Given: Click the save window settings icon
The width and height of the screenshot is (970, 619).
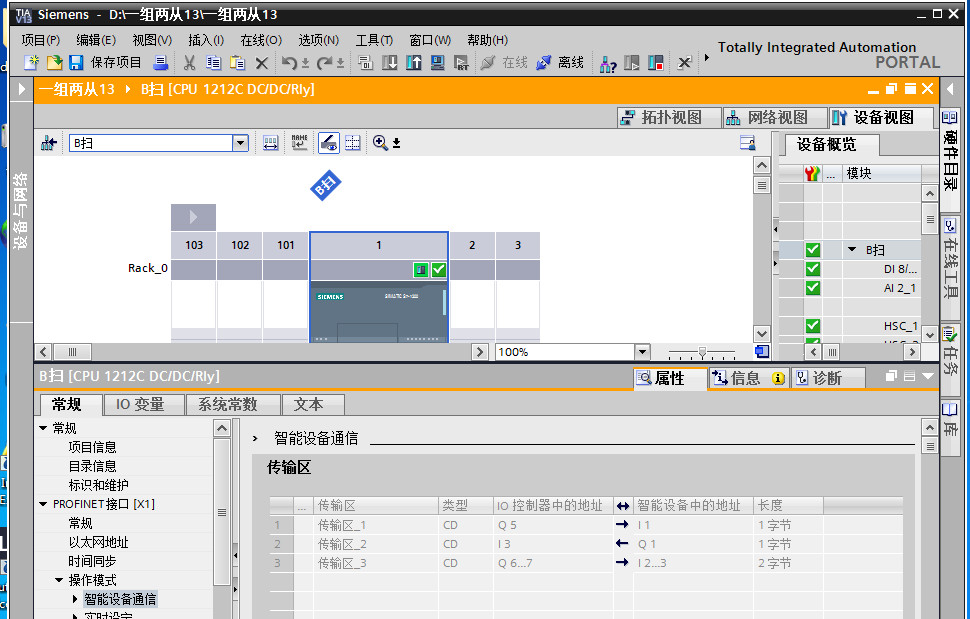Looking at the screenshot, I should (748, 143).
